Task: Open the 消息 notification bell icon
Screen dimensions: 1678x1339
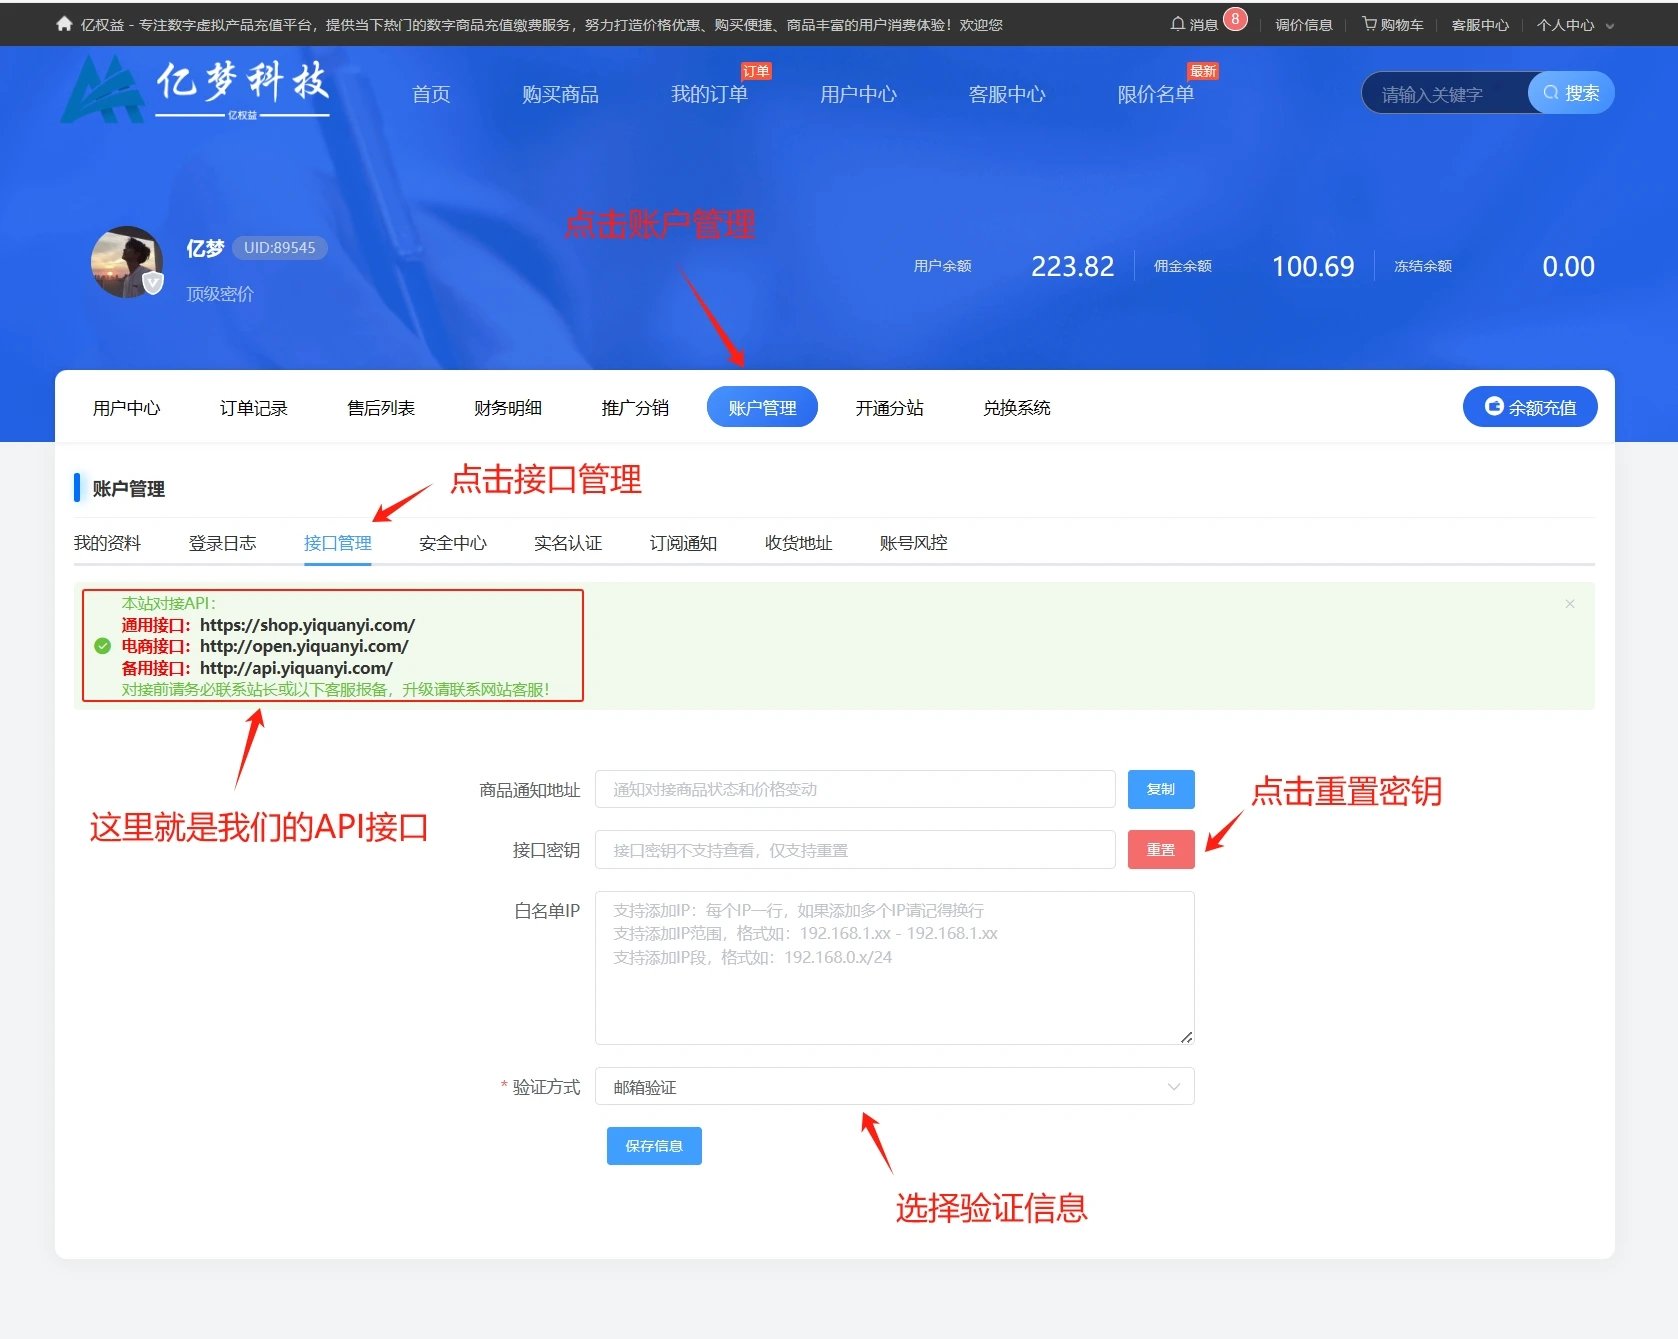Action: 1177,24
